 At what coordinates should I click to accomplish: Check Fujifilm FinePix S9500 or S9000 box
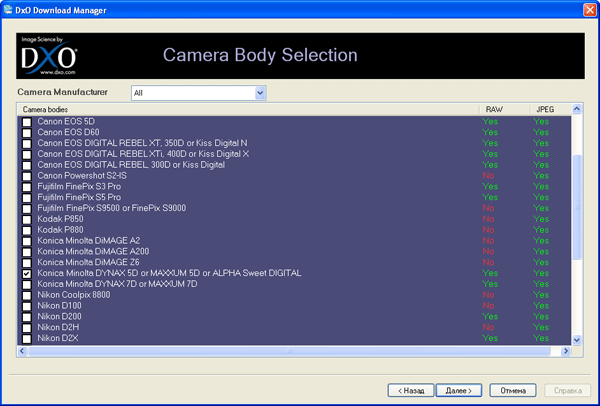pyautogui.click(x=27, y=209)
